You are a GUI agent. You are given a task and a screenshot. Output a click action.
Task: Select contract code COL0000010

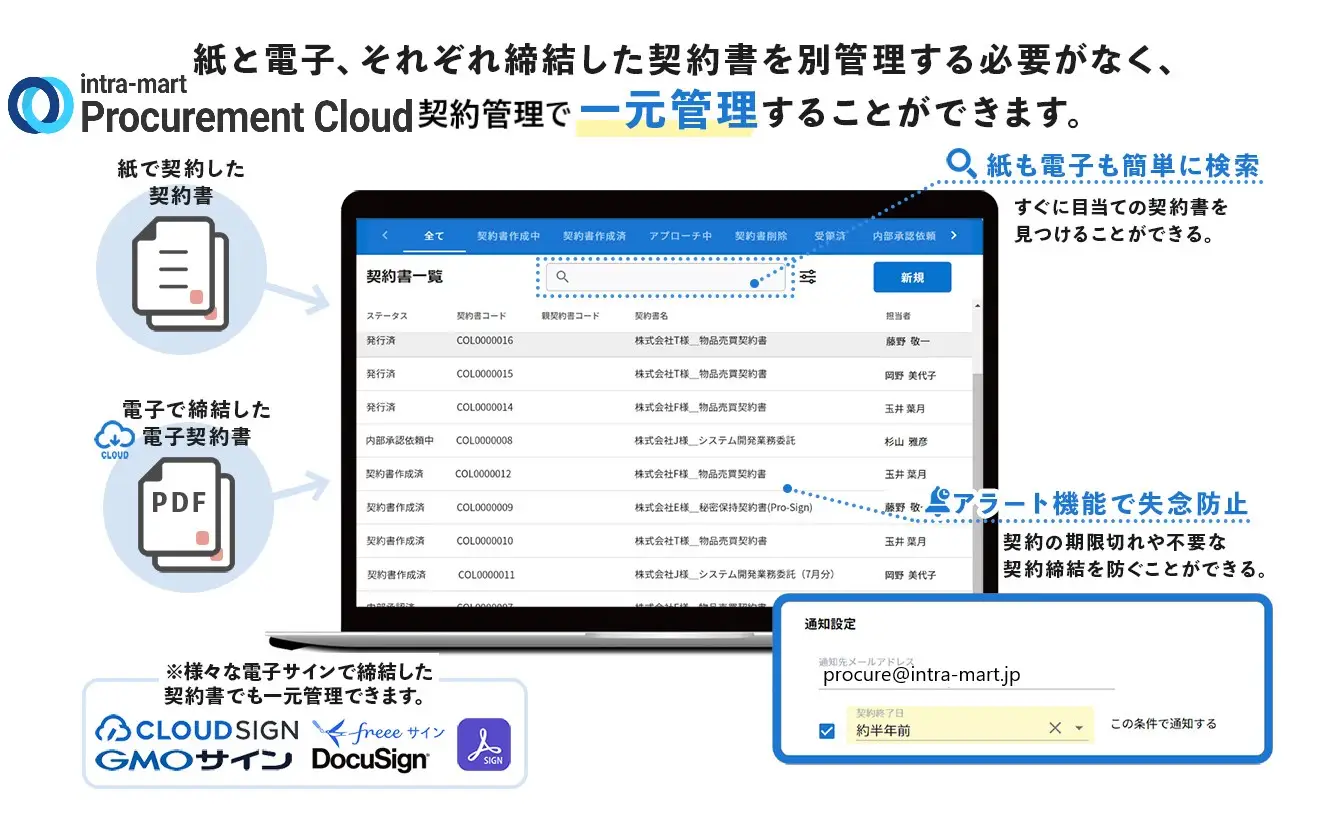click(x=485, y=541)
